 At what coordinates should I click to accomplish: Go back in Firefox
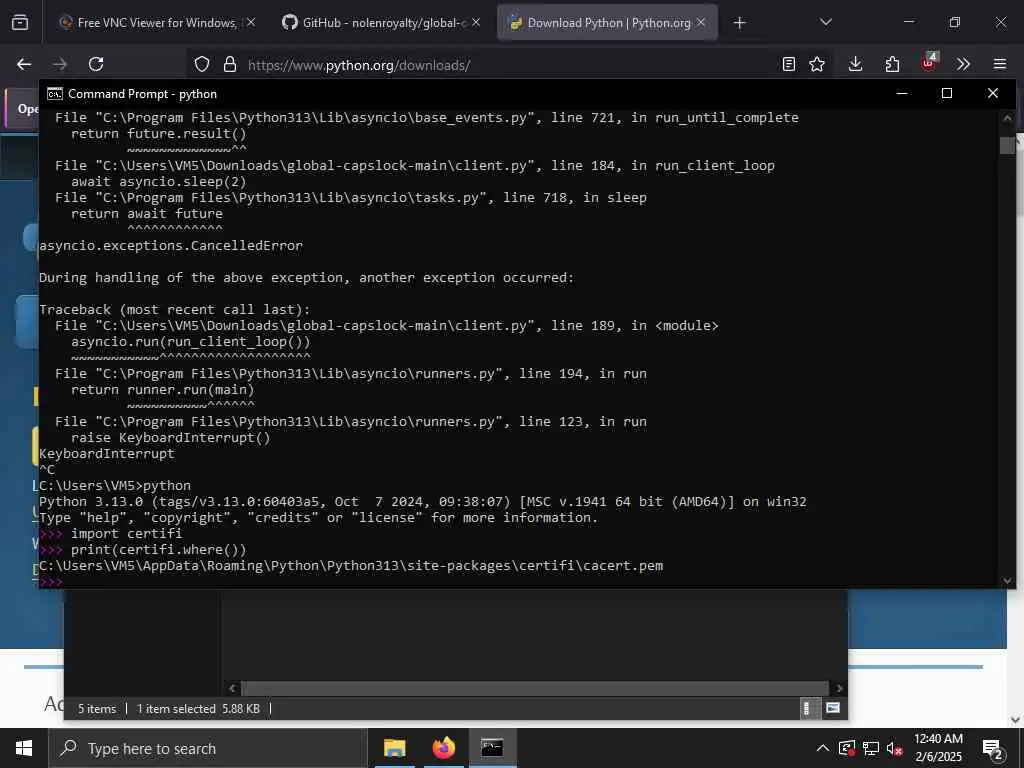point(24,64)
